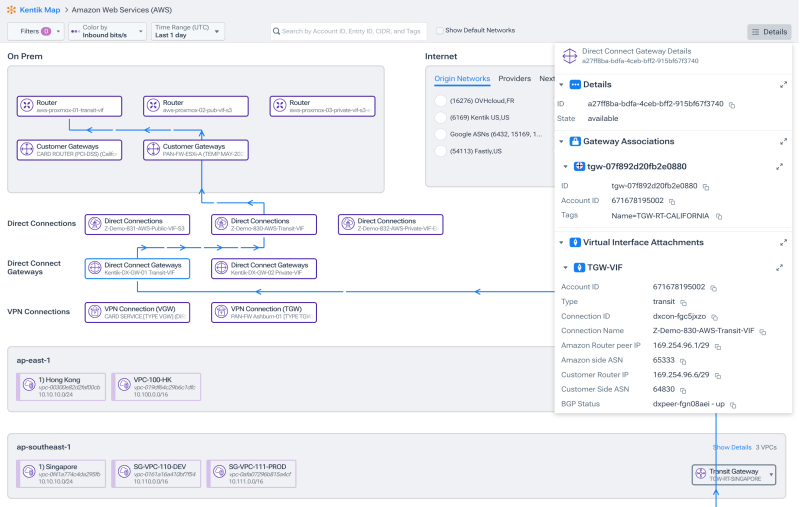Maximize the tgw-07f892d20fb2e0880 entry

(779, 167)
